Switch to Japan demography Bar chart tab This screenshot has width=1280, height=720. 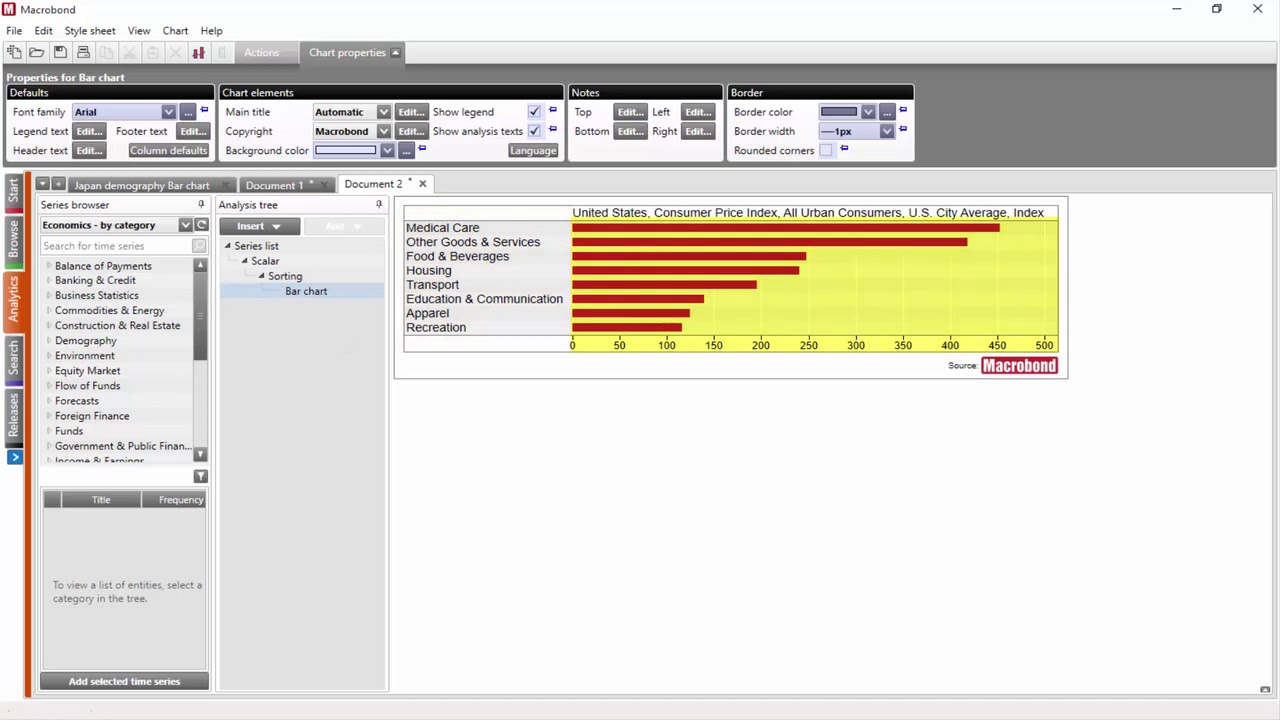[142, 185]
